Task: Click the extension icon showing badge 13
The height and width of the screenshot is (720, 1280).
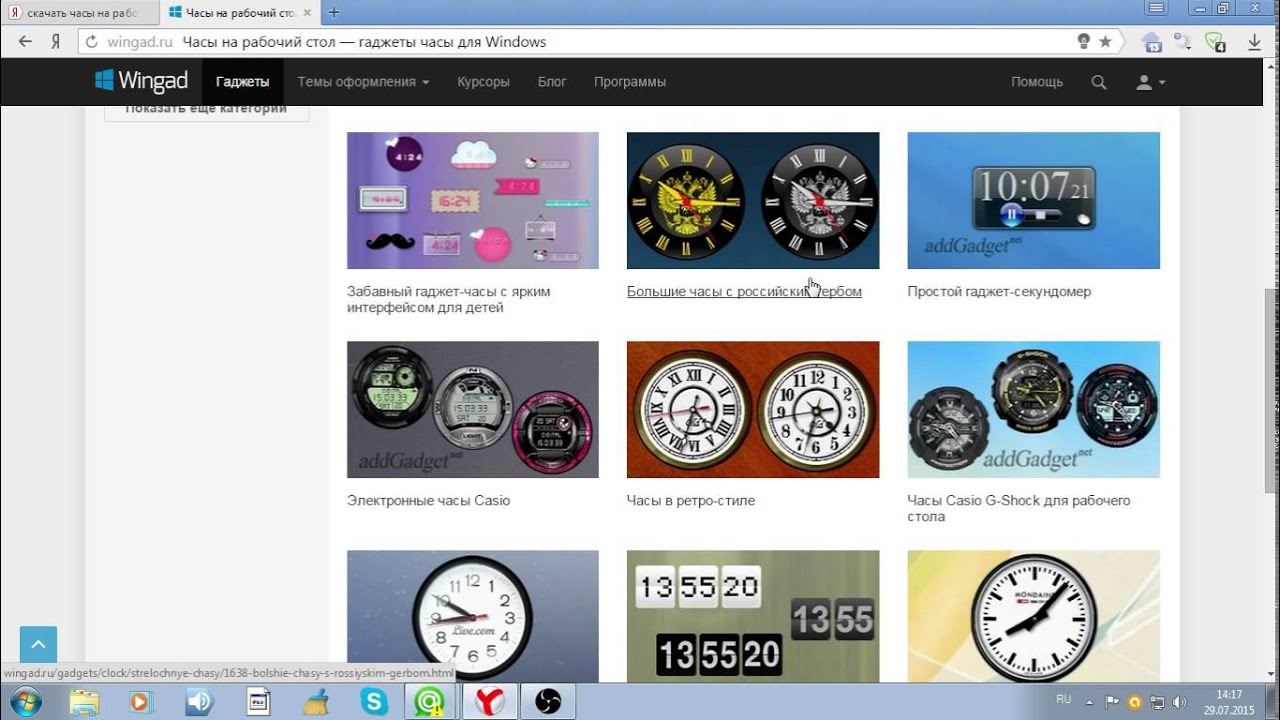Action: [x=1152, y=42]
